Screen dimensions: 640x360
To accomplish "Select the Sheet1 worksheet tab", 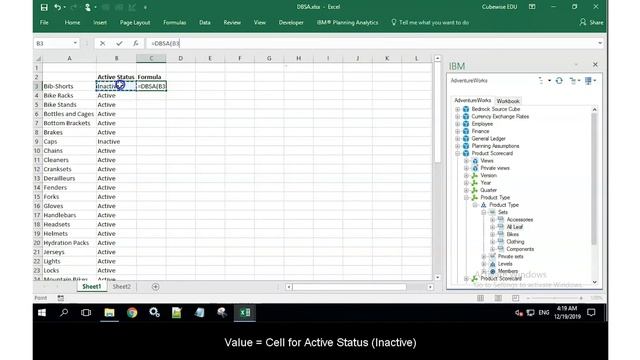I will click(91, 287).
